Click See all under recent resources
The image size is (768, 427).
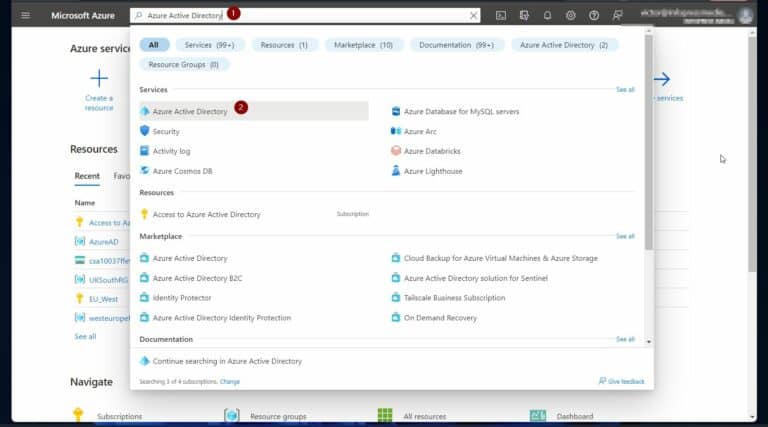click(85, 336)
